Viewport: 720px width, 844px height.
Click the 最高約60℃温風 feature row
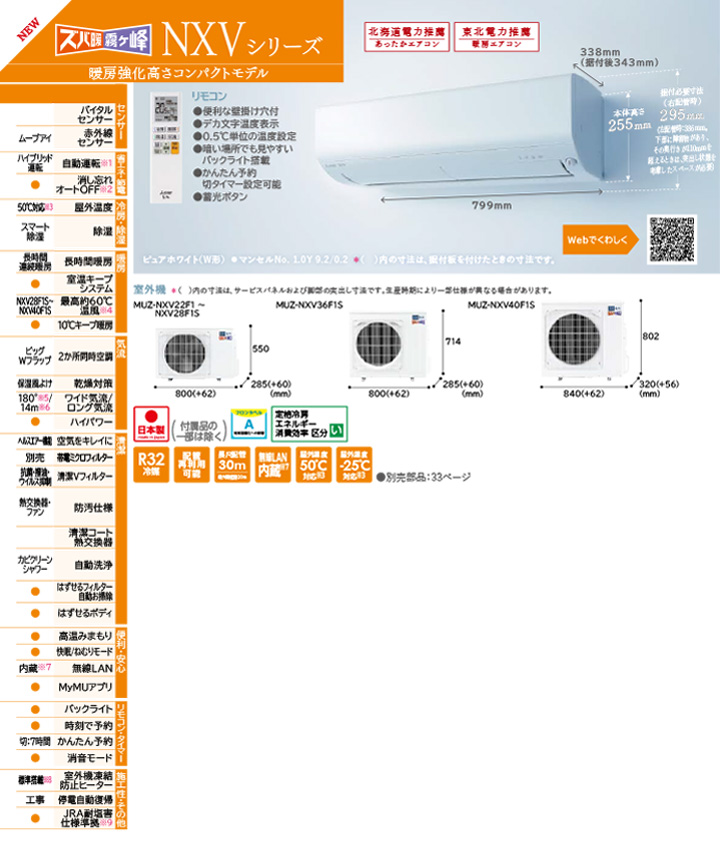pos(66,306)
